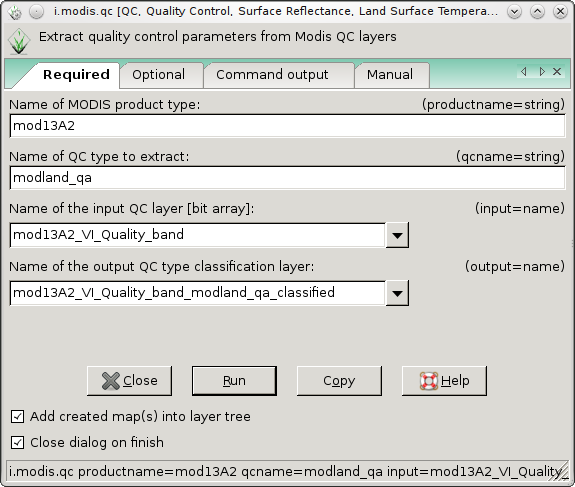Open the Manual tab

[x=390, y=75]
